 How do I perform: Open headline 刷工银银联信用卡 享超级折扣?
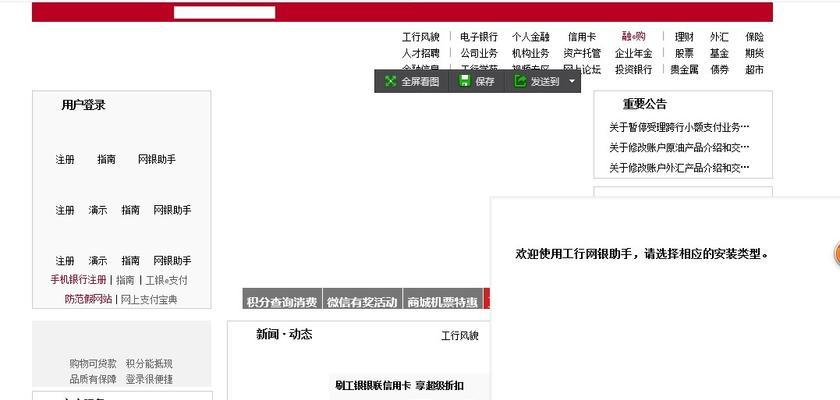400,386
